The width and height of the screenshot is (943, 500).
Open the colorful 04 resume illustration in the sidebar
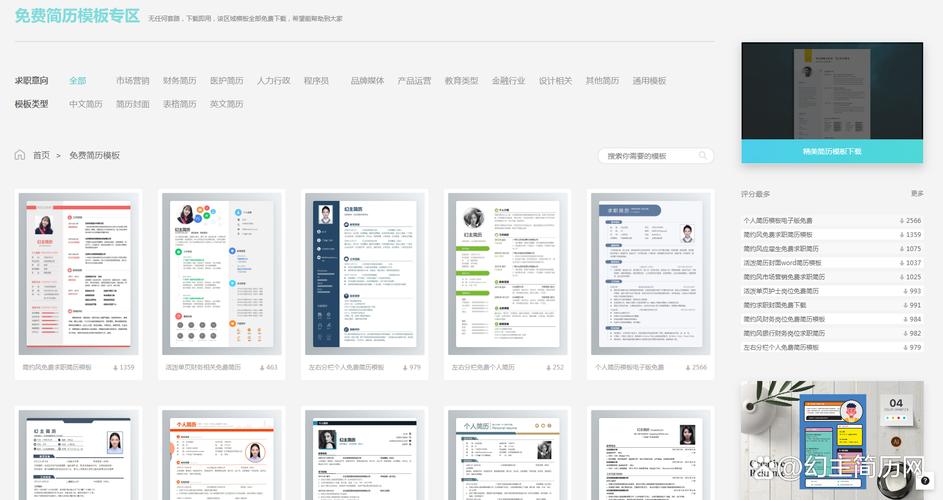[x=832, y=440]
